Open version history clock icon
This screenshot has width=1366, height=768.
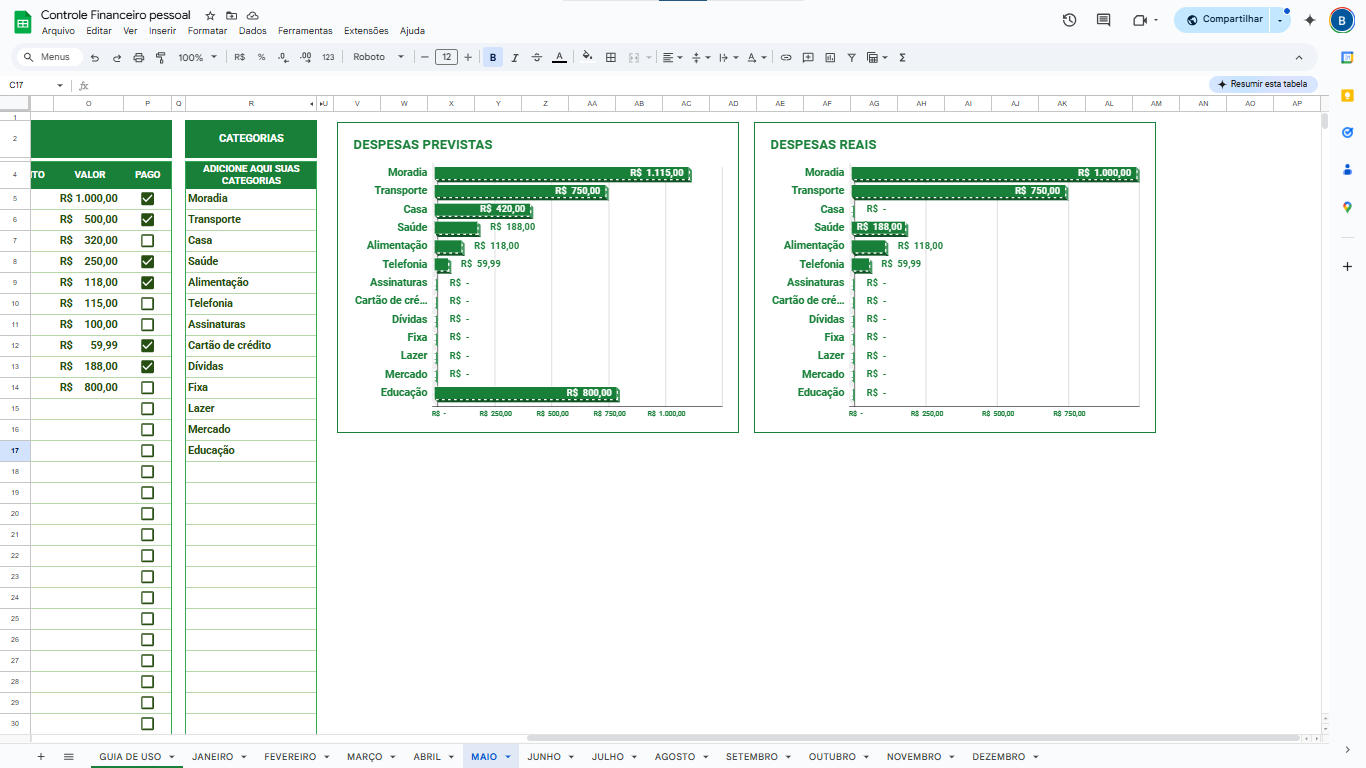tap(1069, 20)
